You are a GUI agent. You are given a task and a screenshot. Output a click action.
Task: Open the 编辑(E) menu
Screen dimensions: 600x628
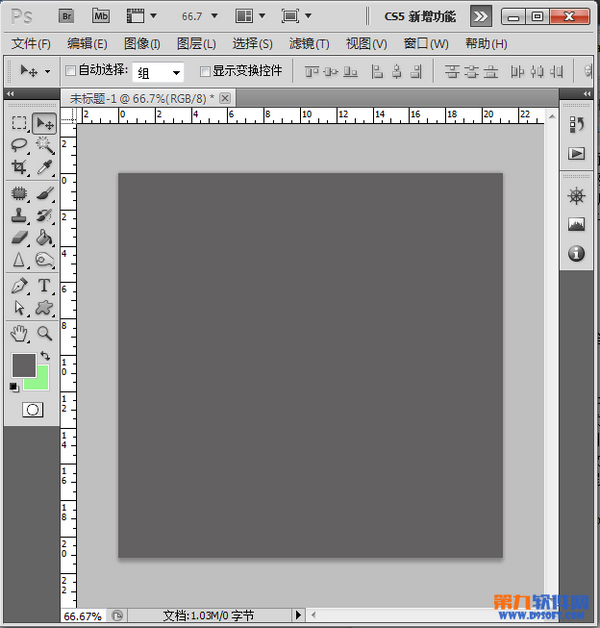[87, 43]
